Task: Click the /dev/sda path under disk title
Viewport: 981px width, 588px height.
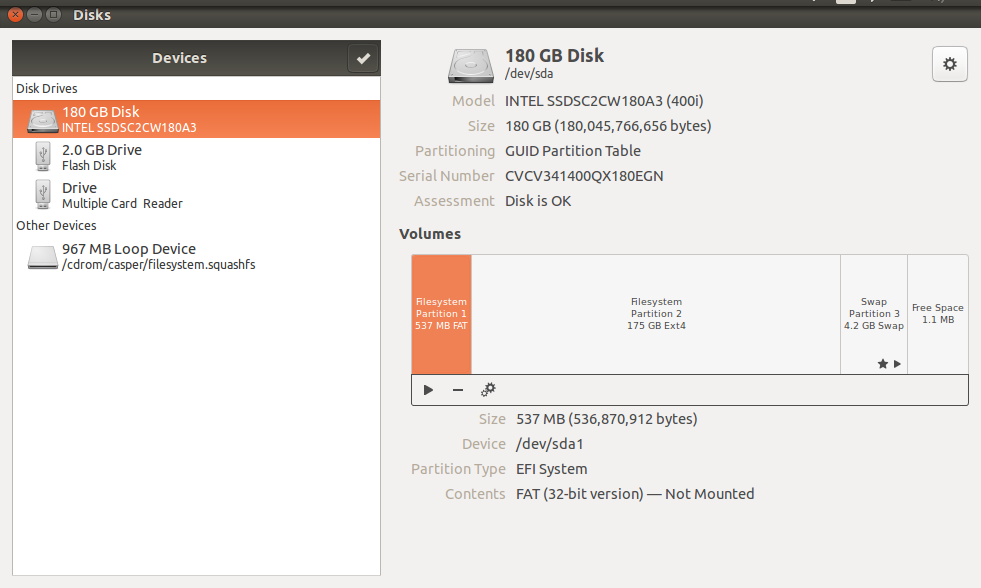Action: pyautogui.click(x=529, y=74)
